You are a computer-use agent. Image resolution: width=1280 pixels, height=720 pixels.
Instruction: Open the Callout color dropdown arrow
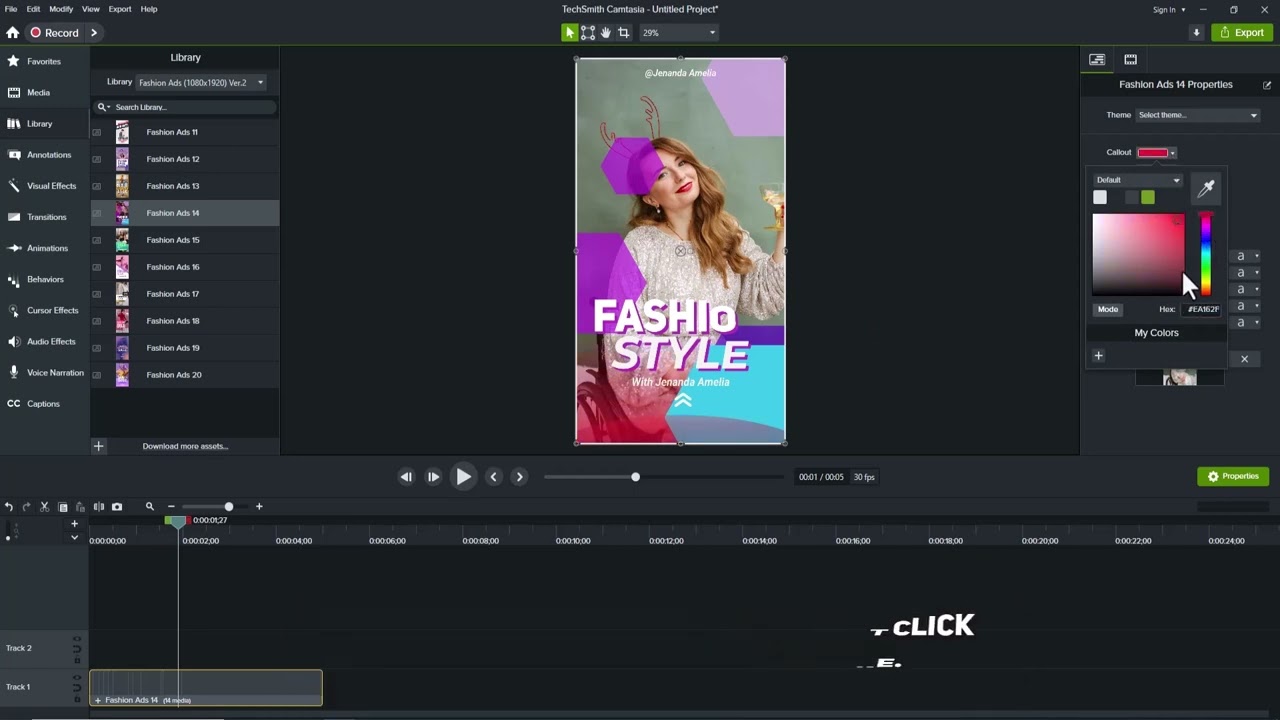(1172, 153)
